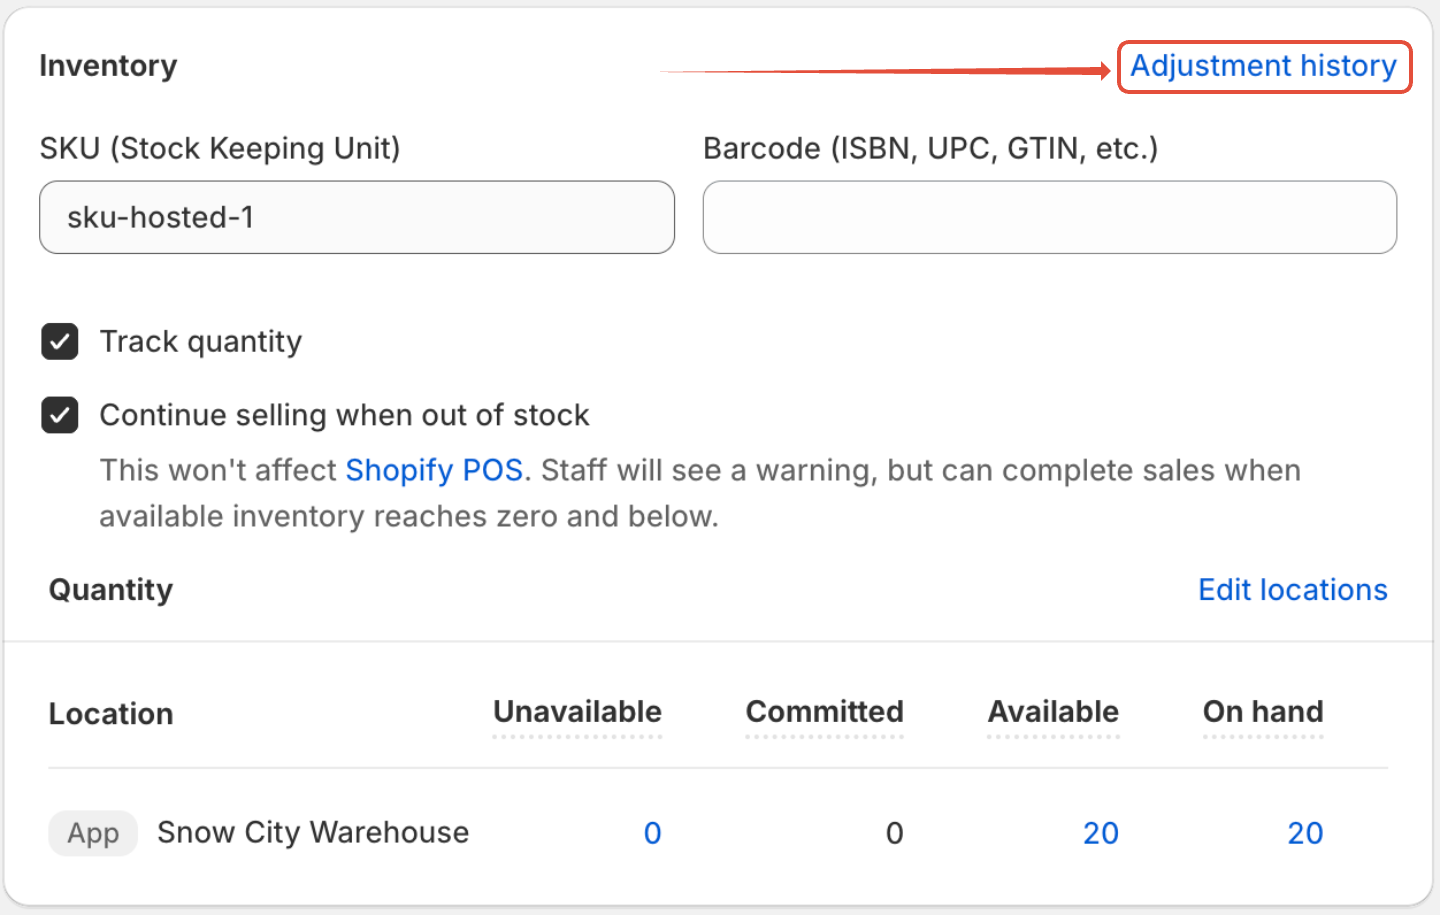
Task: Open the Unavailable quantity value 0
Action: pyautogui.click(x=652, y=833)
